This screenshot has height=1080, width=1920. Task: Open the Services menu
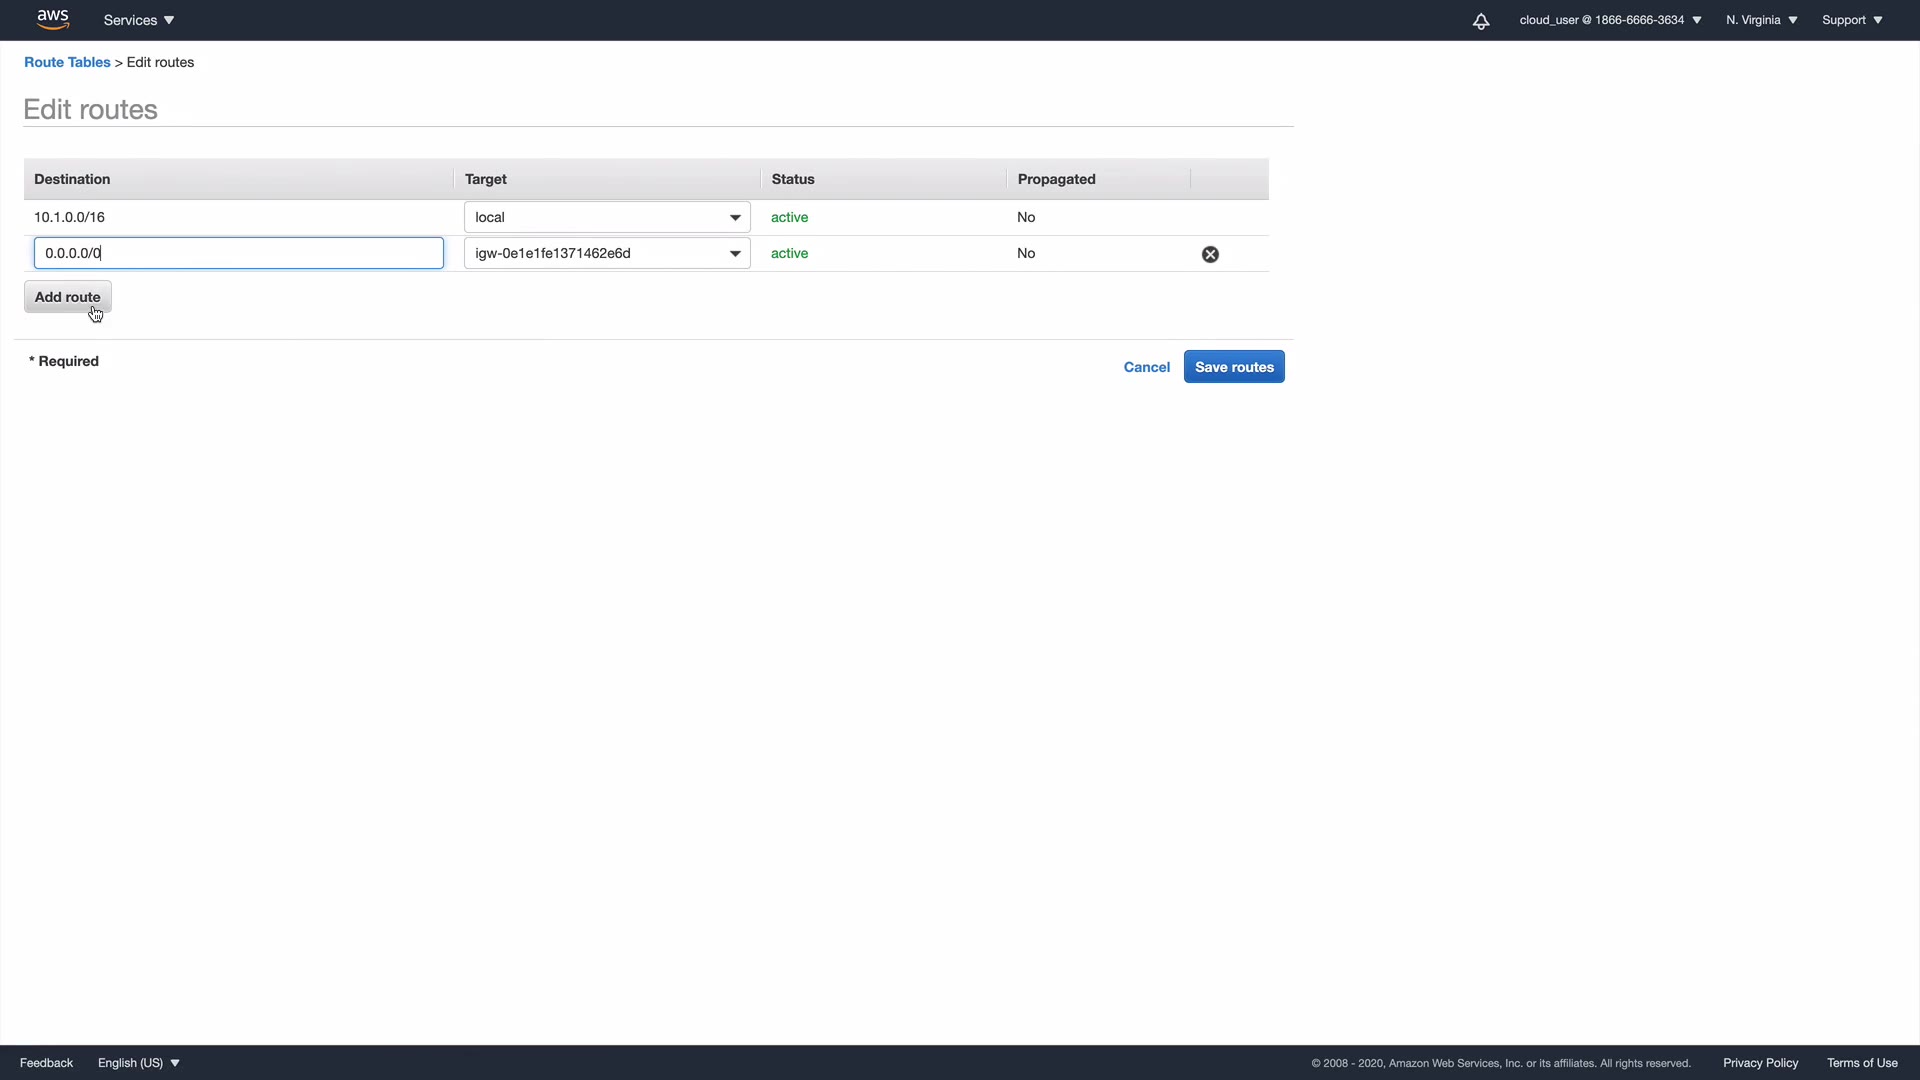tap(139, 20)
